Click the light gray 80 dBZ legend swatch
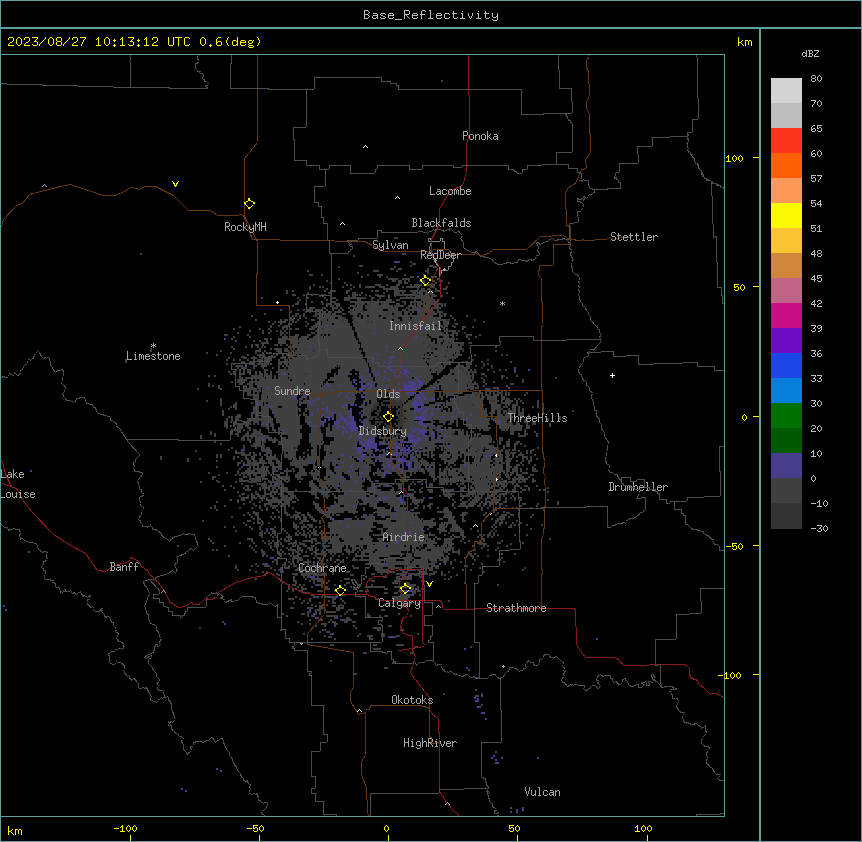The width and height of the screenshot is (862, 842). pos(786,91)
